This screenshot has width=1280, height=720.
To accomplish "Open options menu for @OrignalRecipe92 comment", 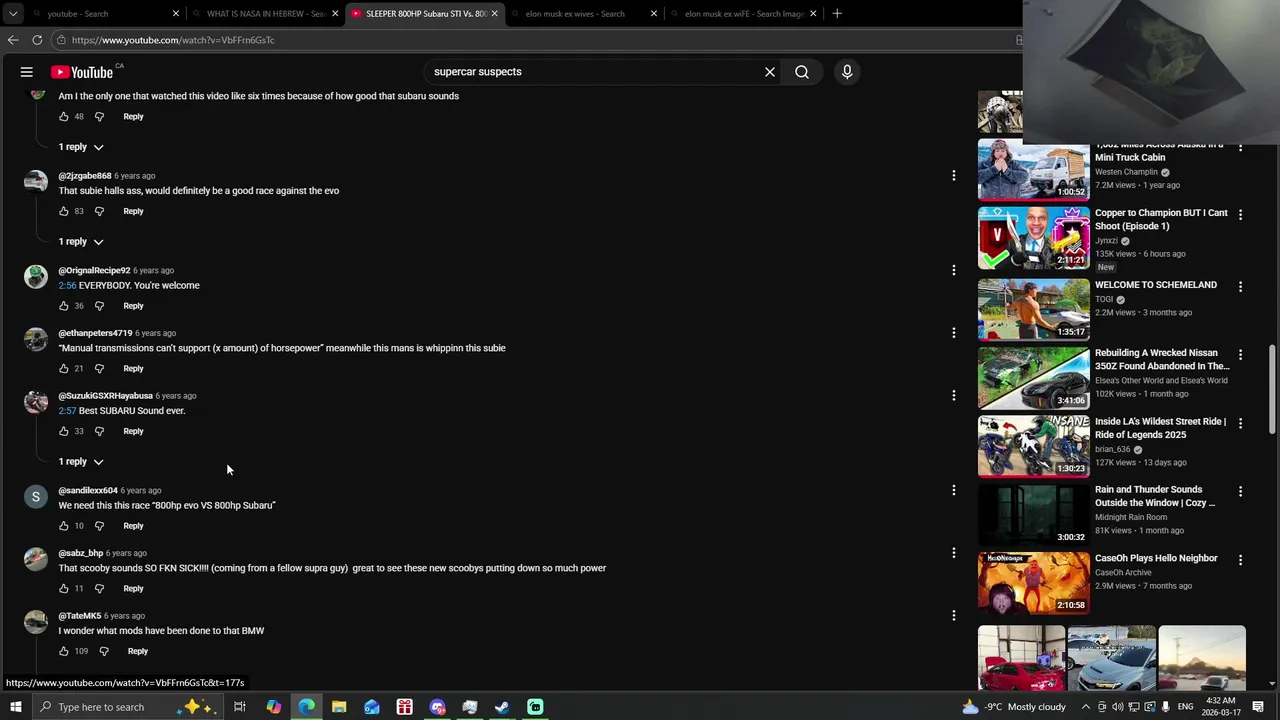I will tap(954, 270).
